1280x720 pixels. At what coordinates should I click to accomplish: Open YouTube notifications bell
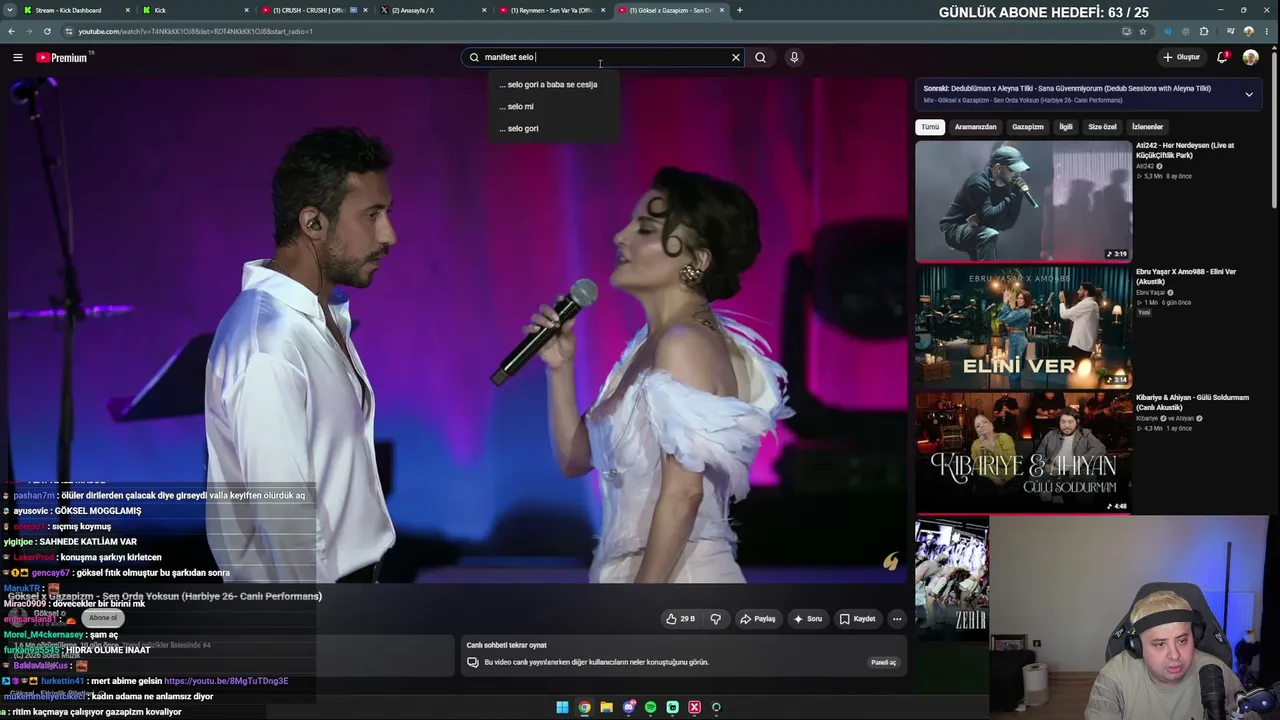pyautogui.click(x=1222, y=57)
